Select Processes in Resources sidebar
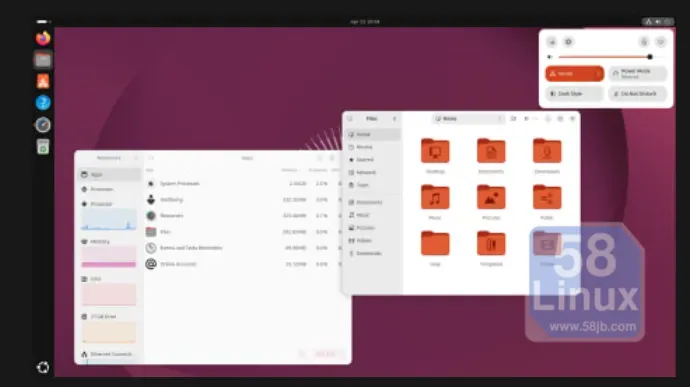This screenshot has height=387, width=690. (109, 189)
